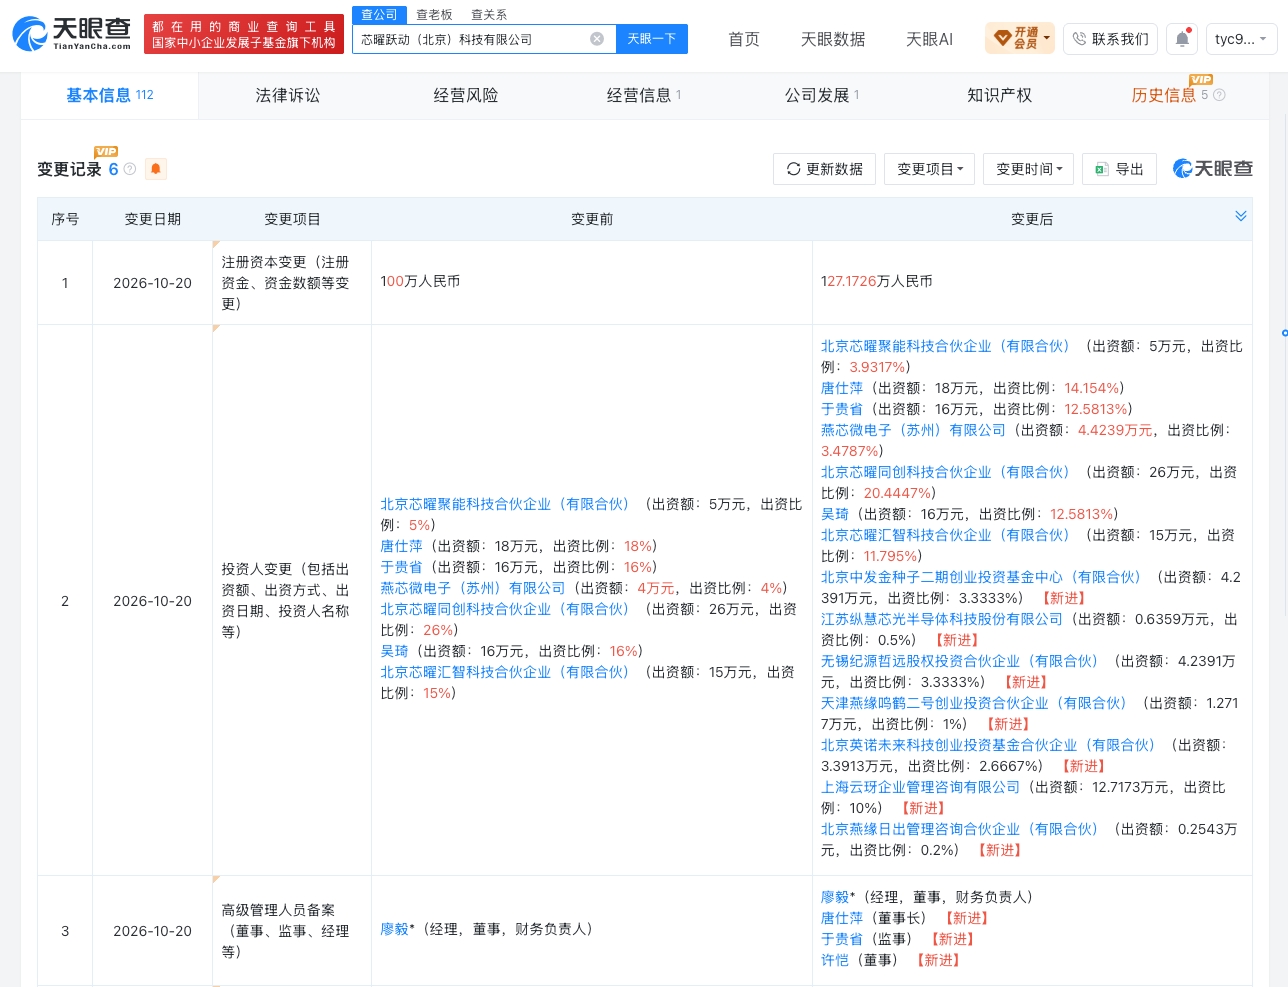Expand table using blue double-chevron icon

point(1241,216)
